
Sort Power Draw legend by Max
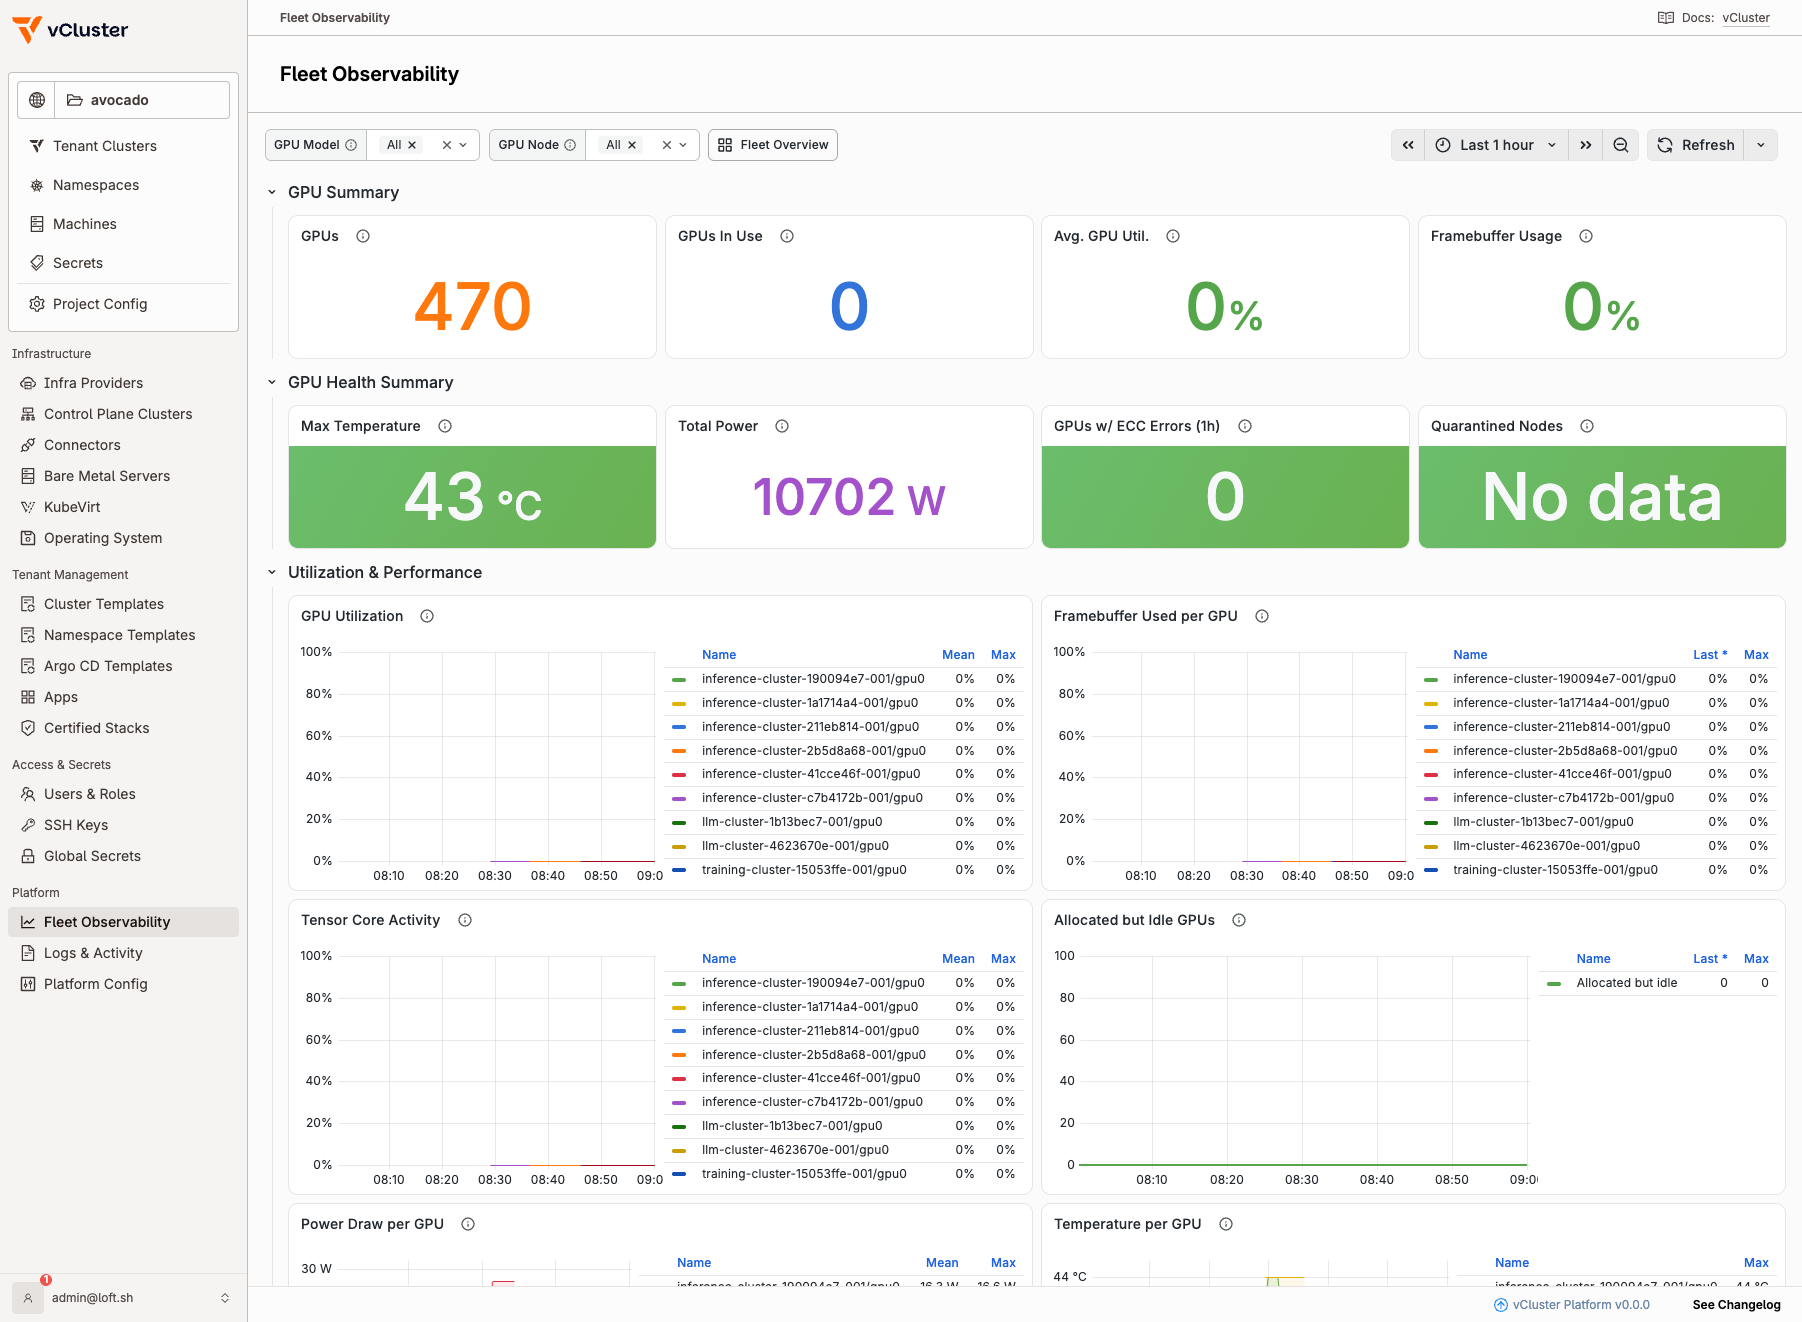(x=1003, y=1263)
